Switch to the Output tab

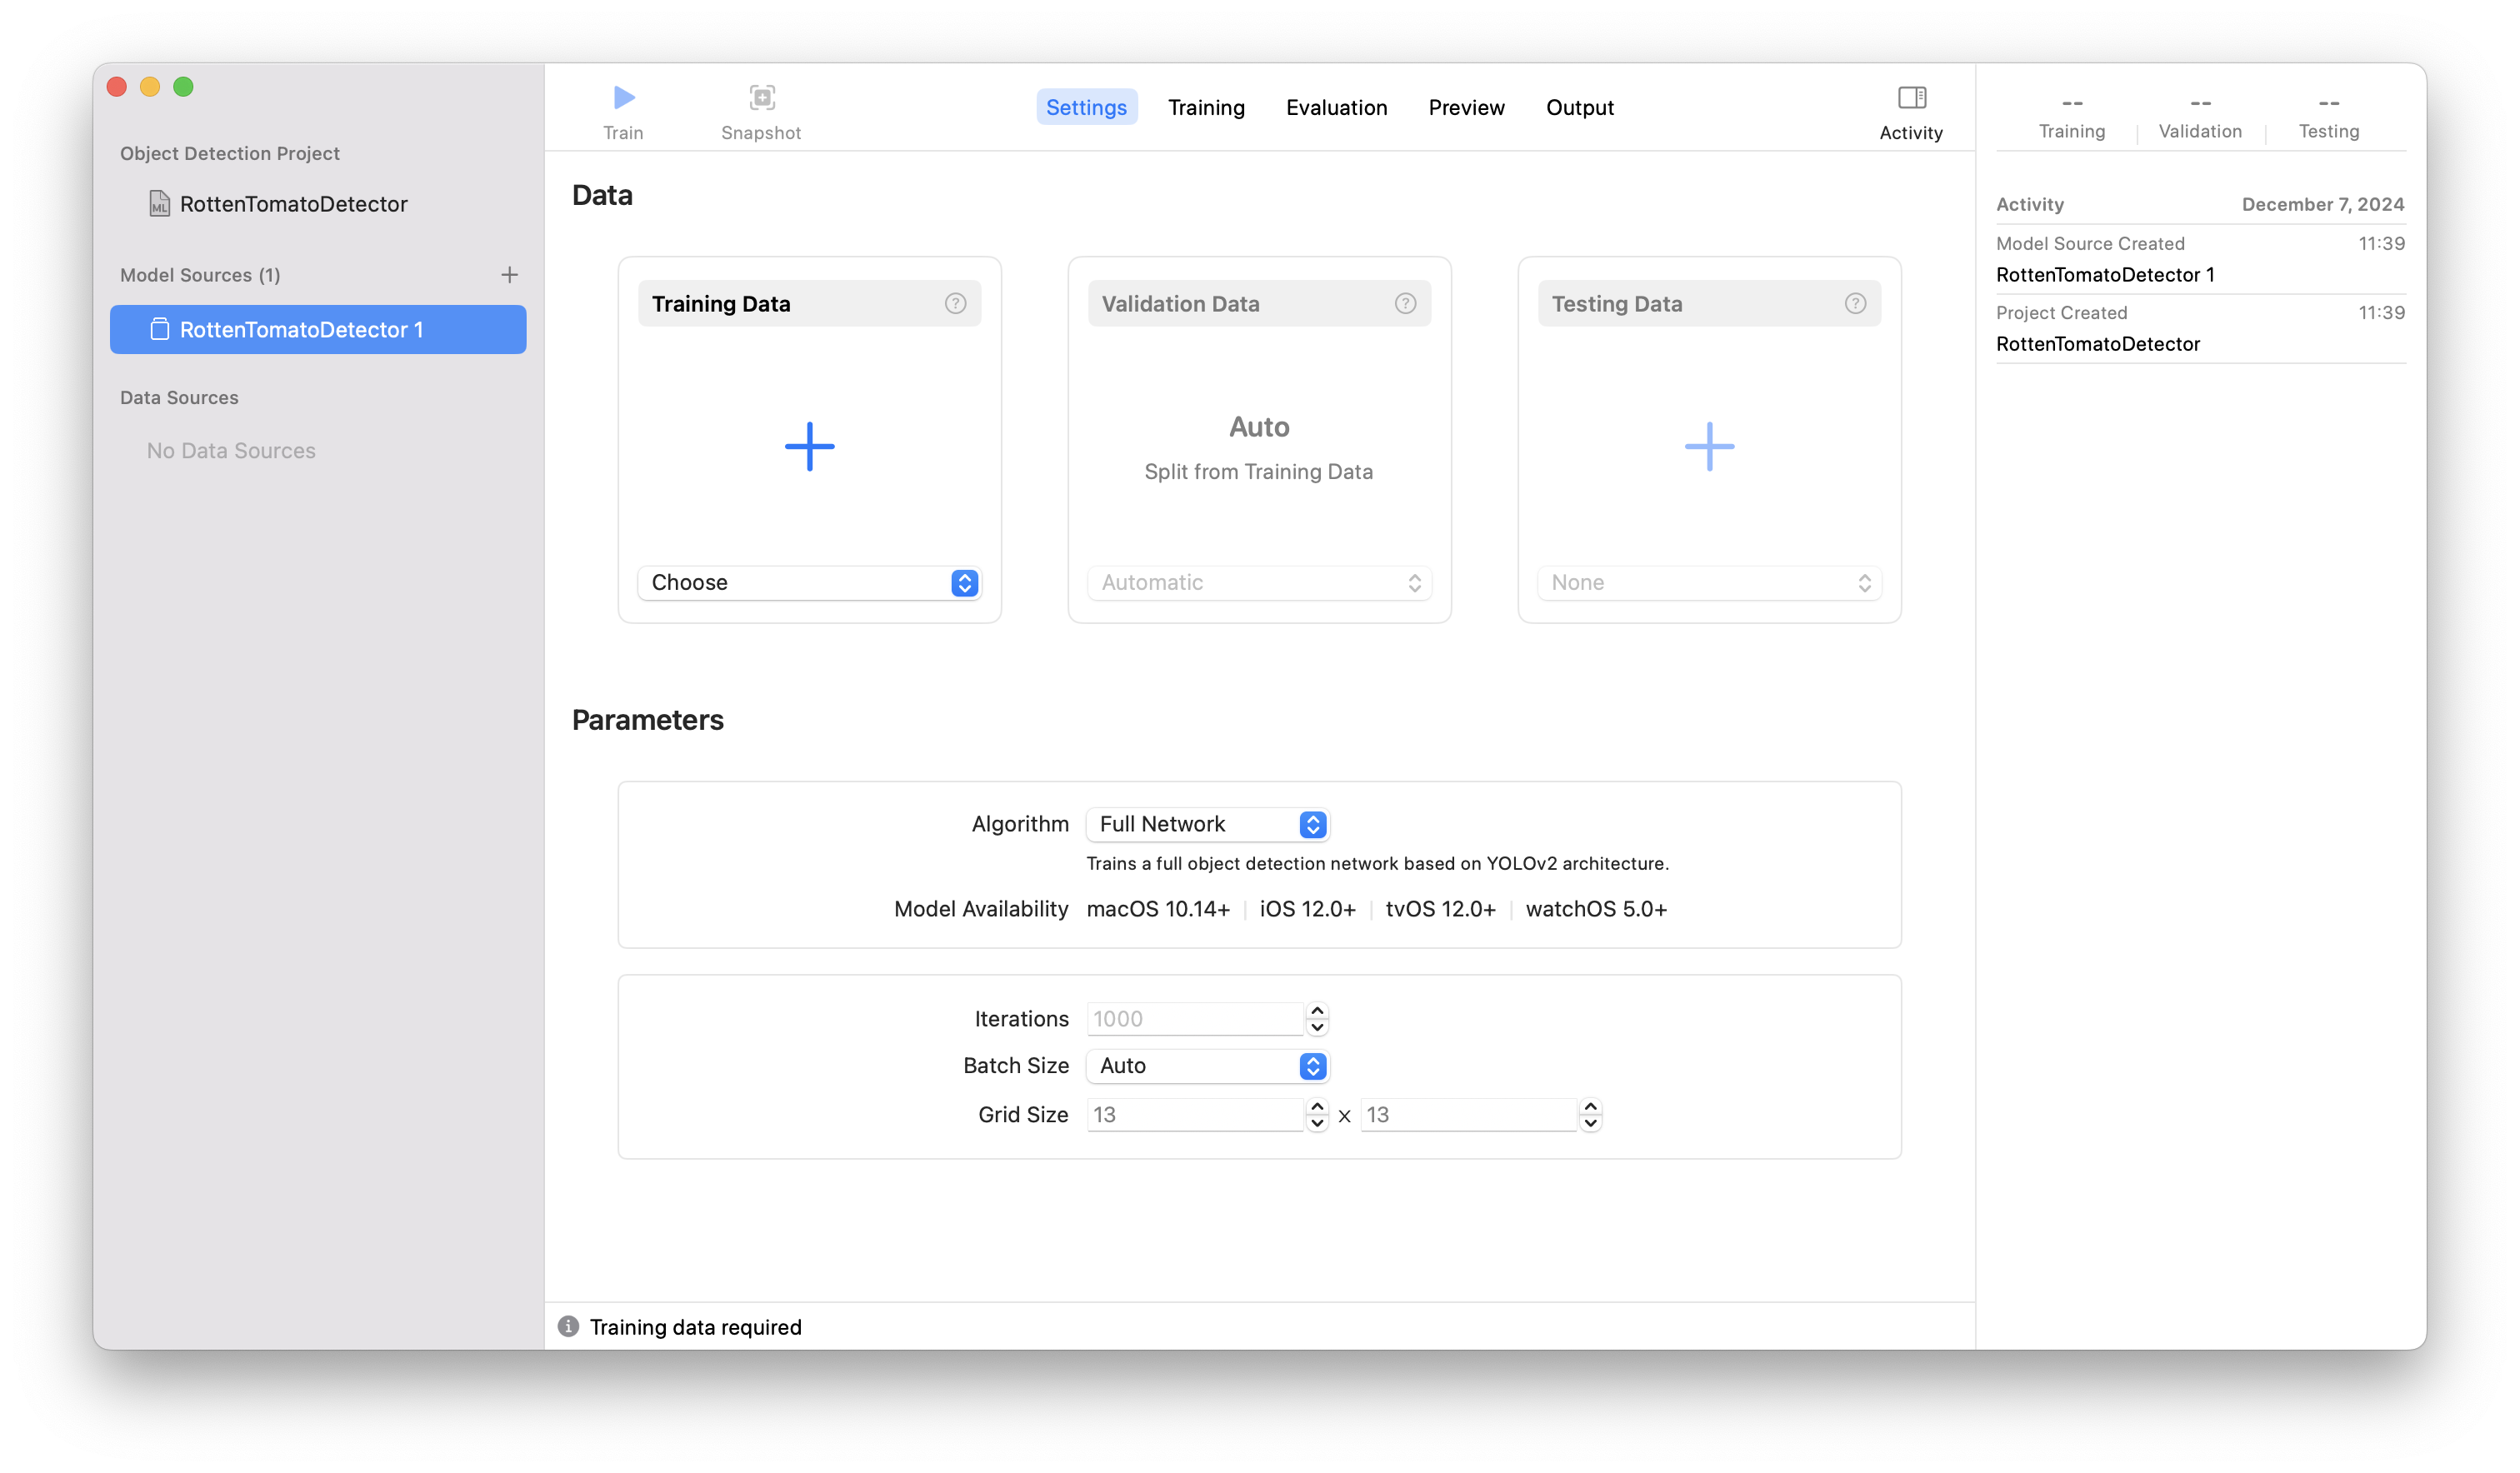1579,107
